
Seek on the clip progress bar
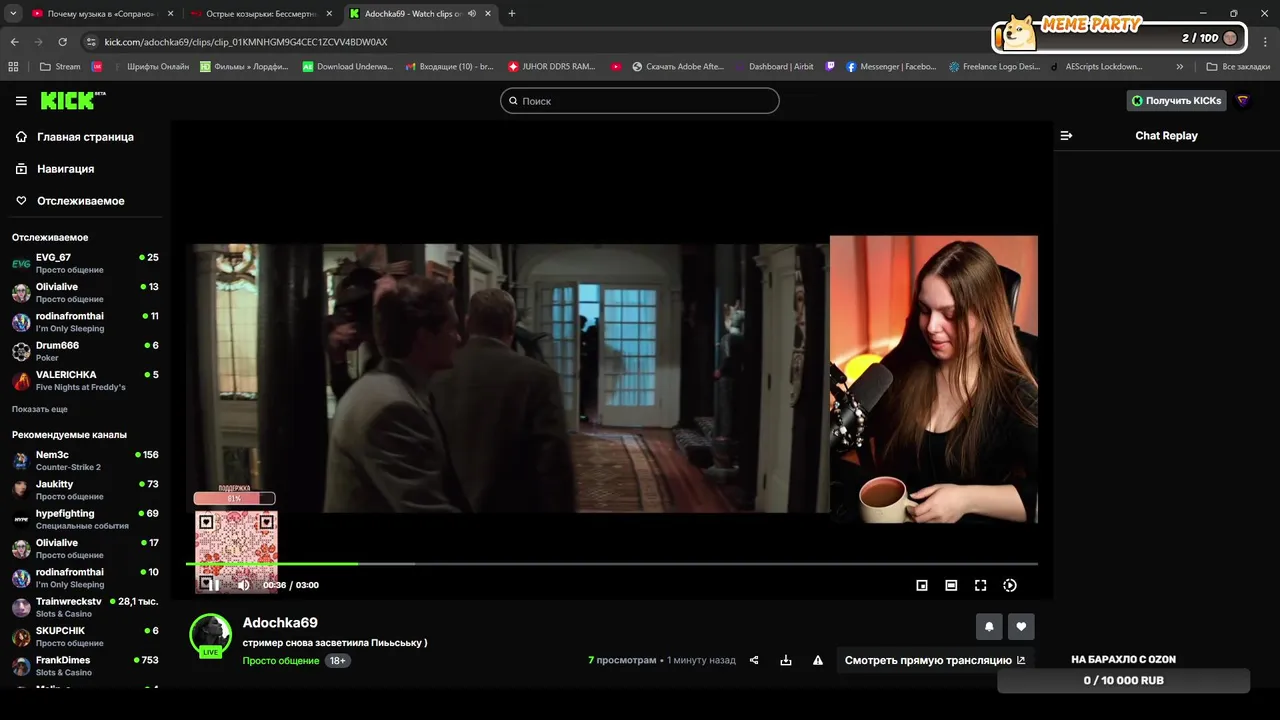pyautogui.click(x=611, y=564)
